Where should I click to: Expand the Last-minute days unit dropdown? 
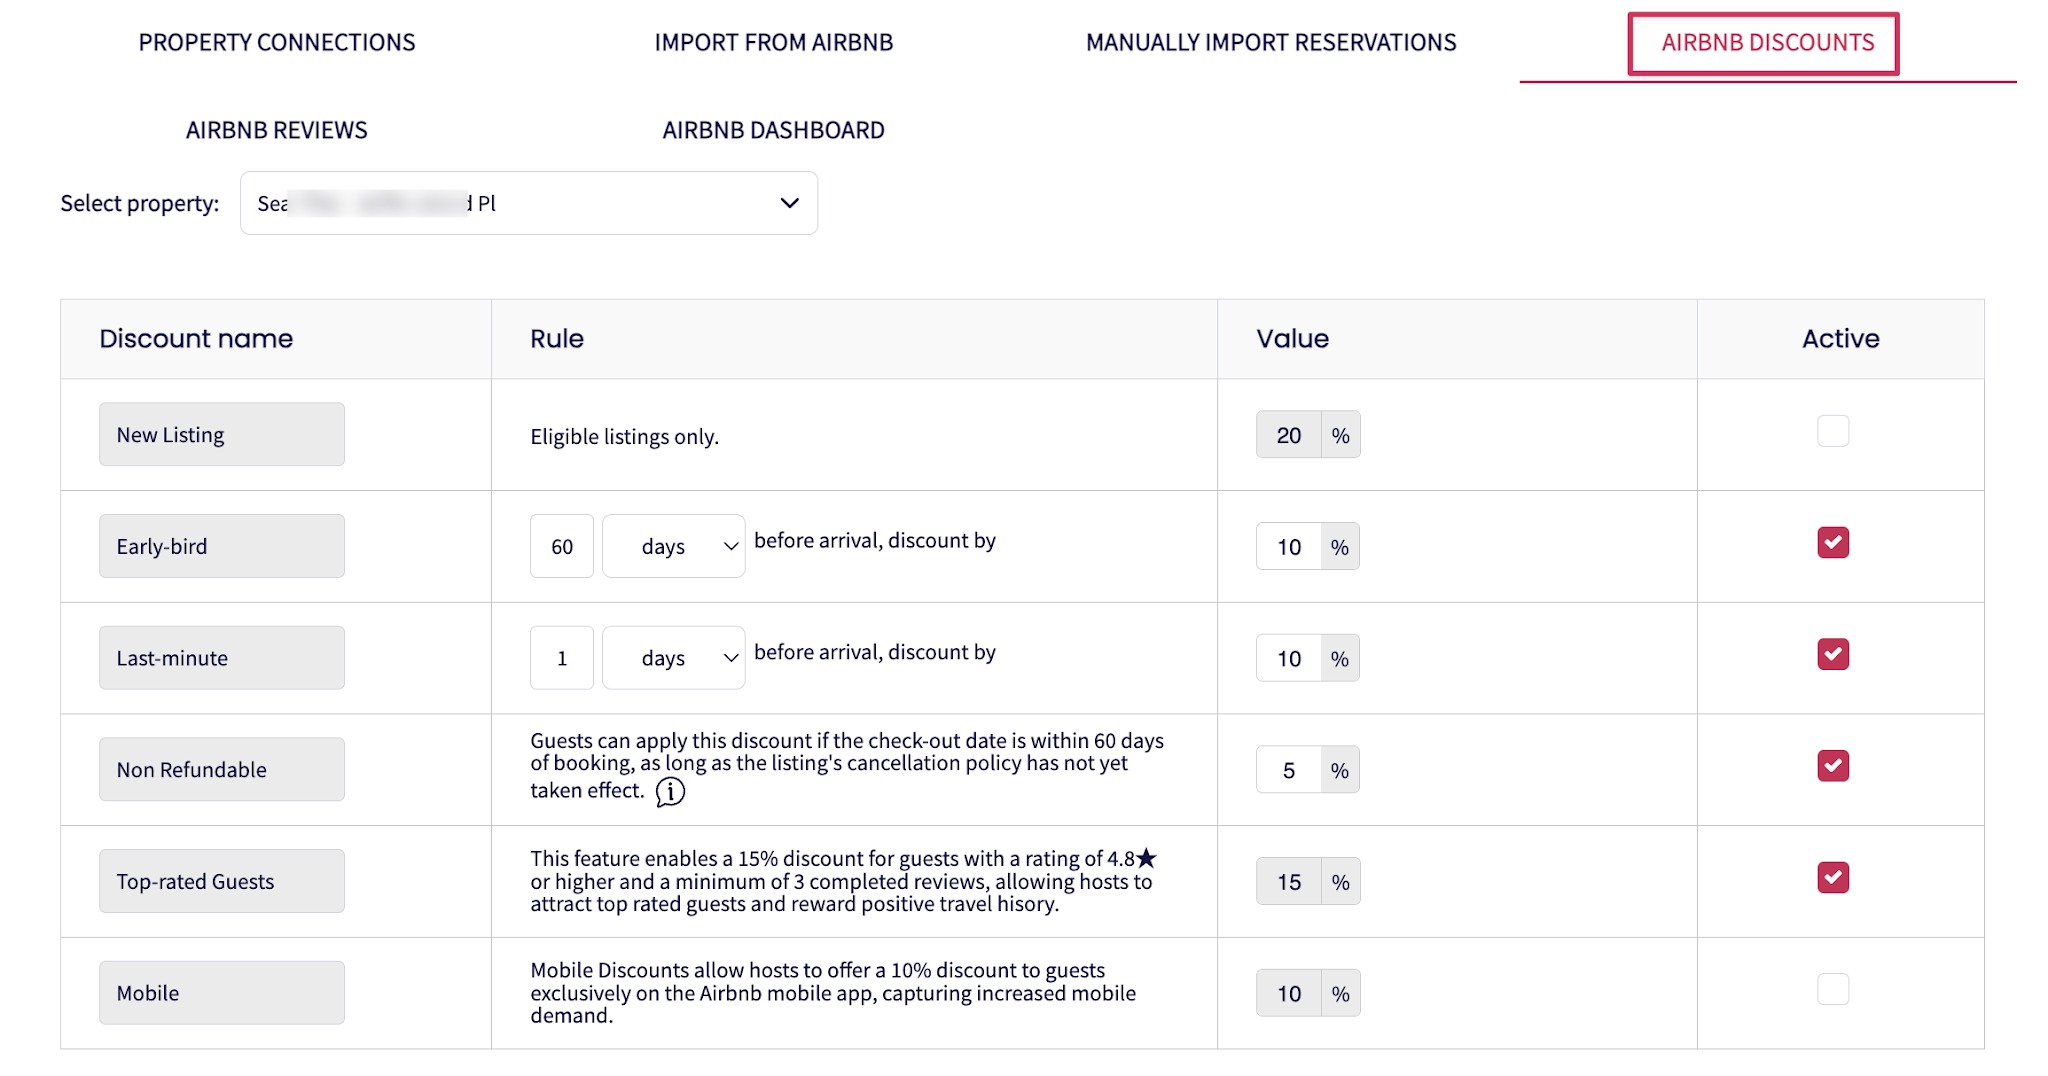pos(674,658)
